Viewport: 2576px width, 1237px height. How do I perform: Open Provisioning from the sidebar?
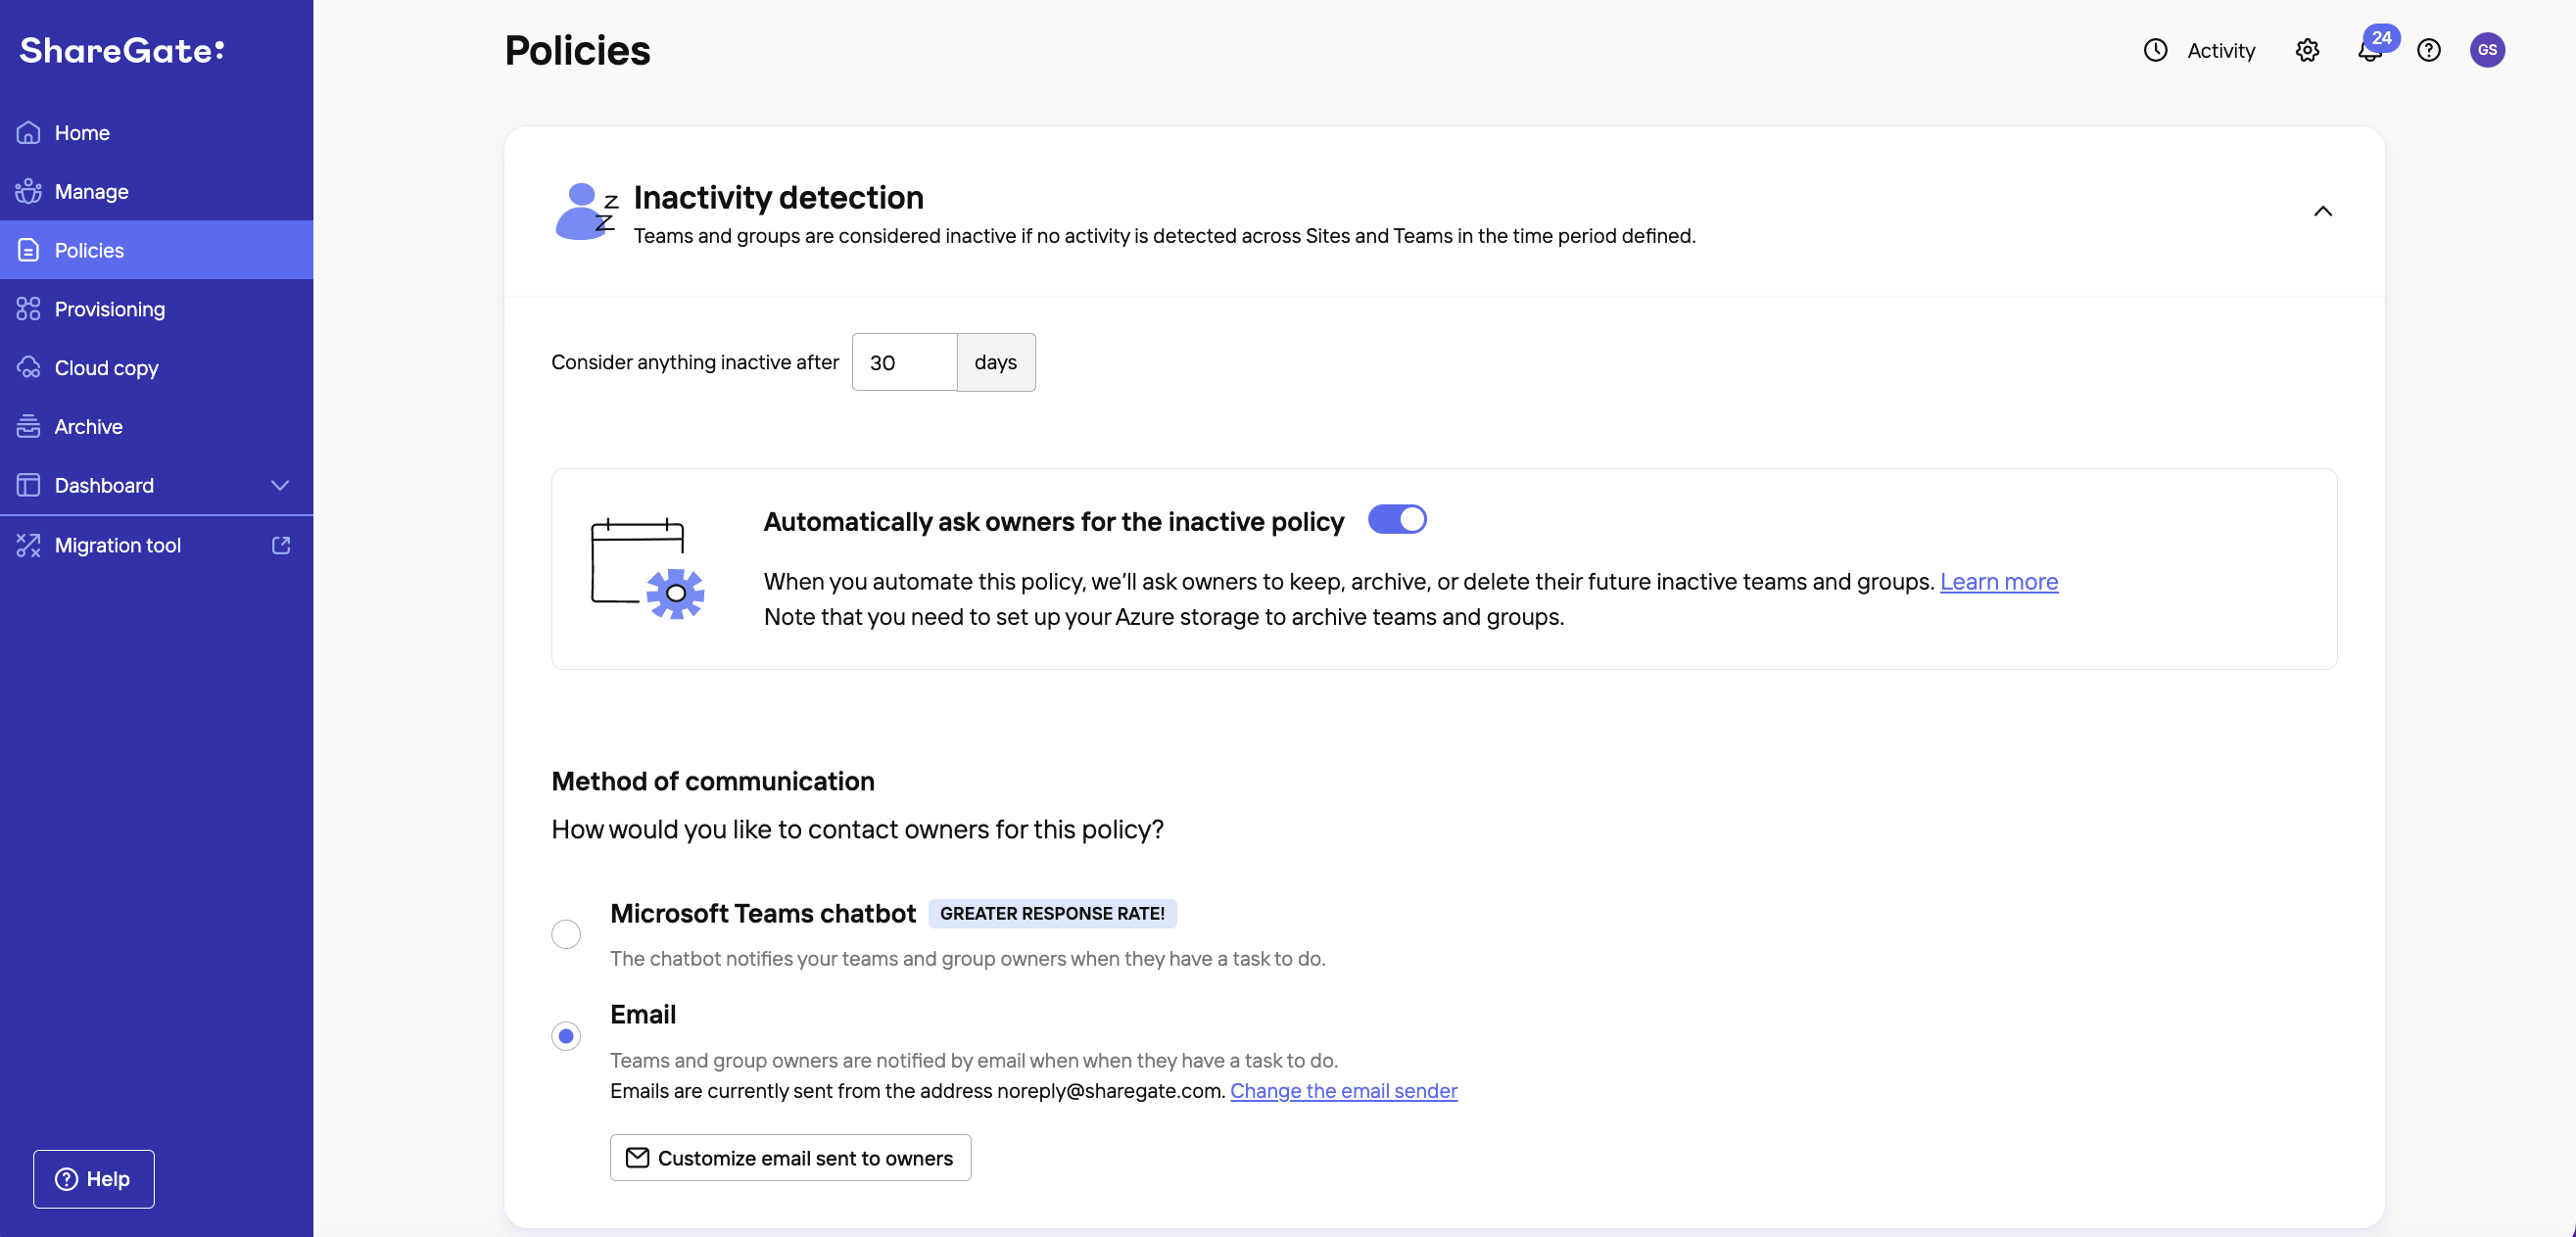pos(110,309)
